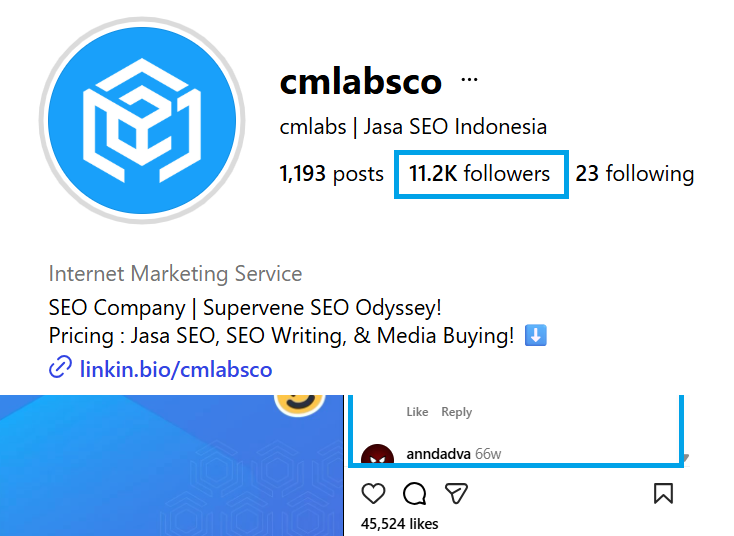Open comments via speech bubble icon
Screen dimensions: 734x536
click(415, 493)
